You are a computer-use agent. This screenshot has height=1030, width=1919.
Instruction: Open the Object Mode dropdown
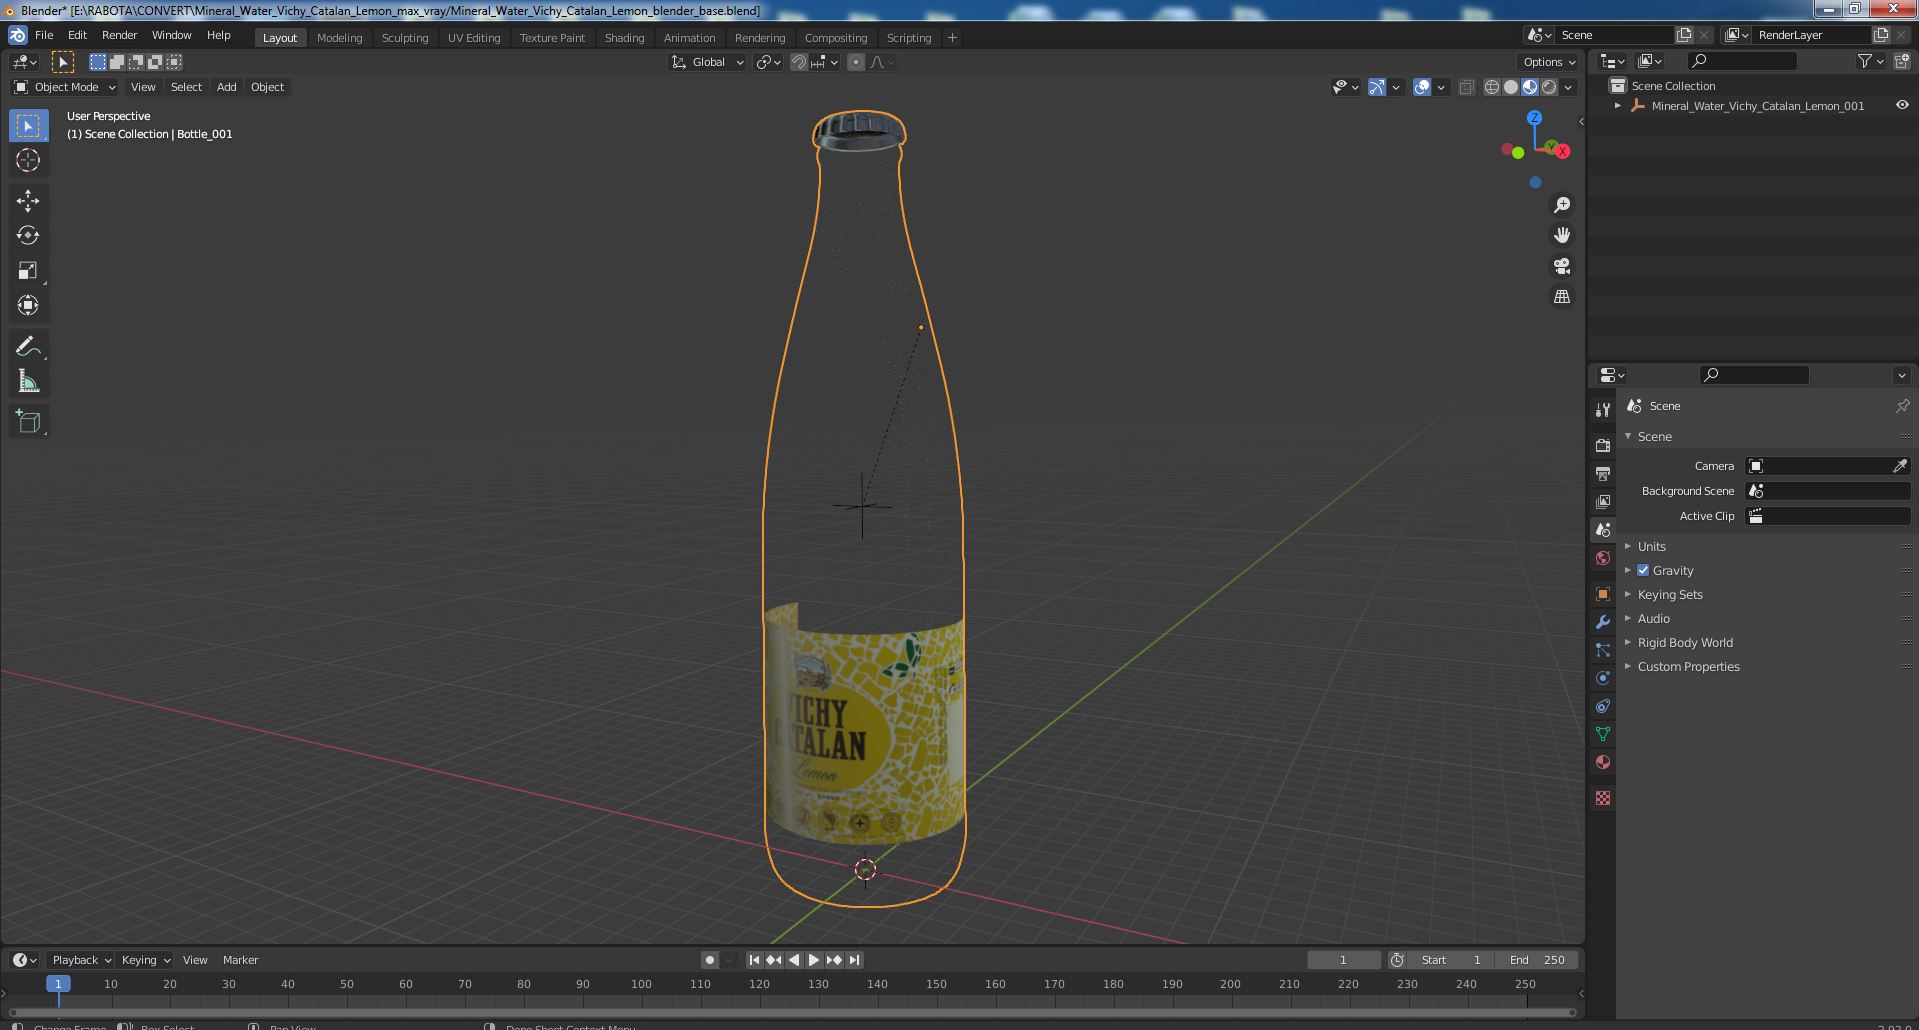pyautogui.click(x=65, y=87)
